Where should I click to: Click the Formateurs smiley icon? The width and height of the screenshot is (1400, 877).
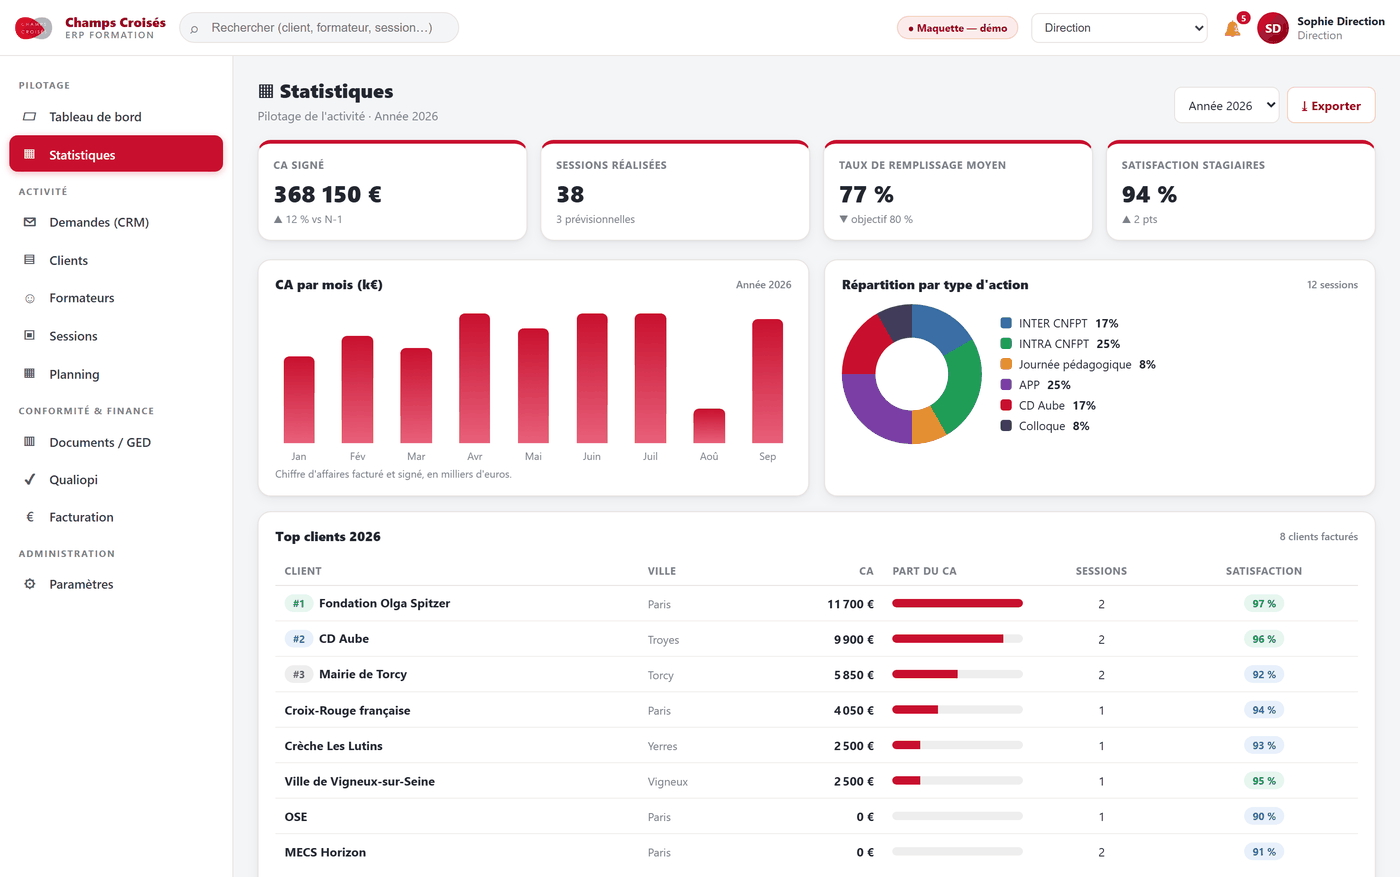pyautogui.click(x=29, y=298)
